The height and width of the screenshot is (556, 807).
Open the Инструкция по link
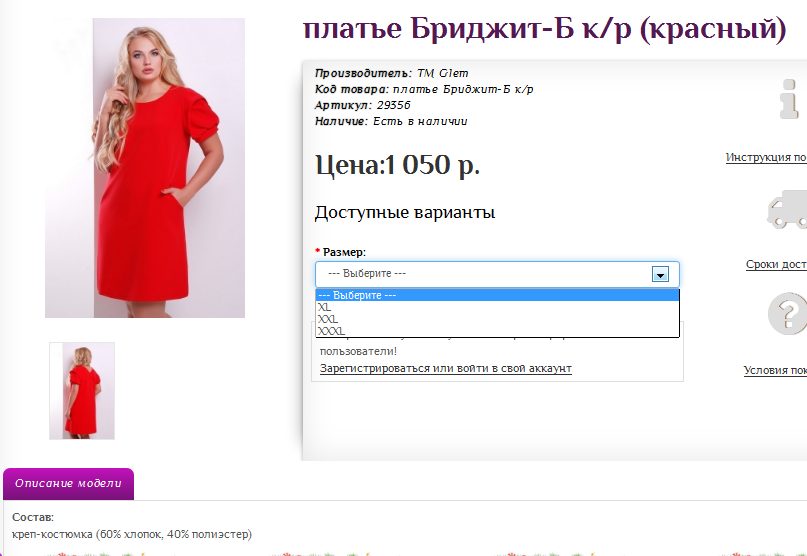click(x=766, y=158)
